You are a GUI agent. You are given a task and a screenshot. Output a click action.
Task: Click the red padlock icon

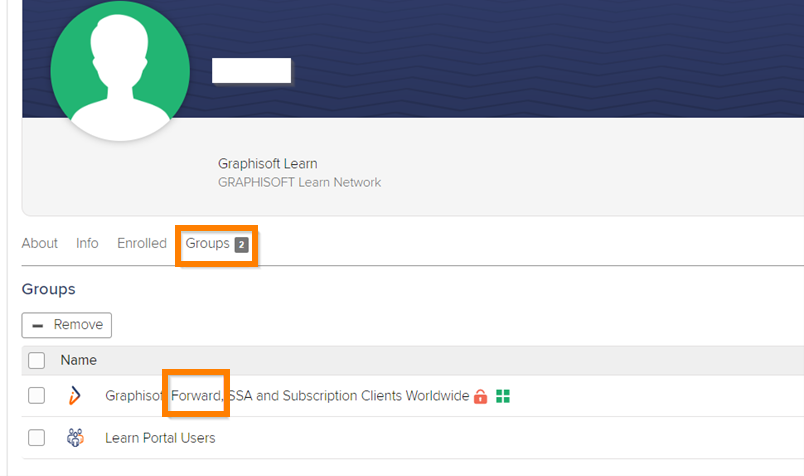point(480,396)
